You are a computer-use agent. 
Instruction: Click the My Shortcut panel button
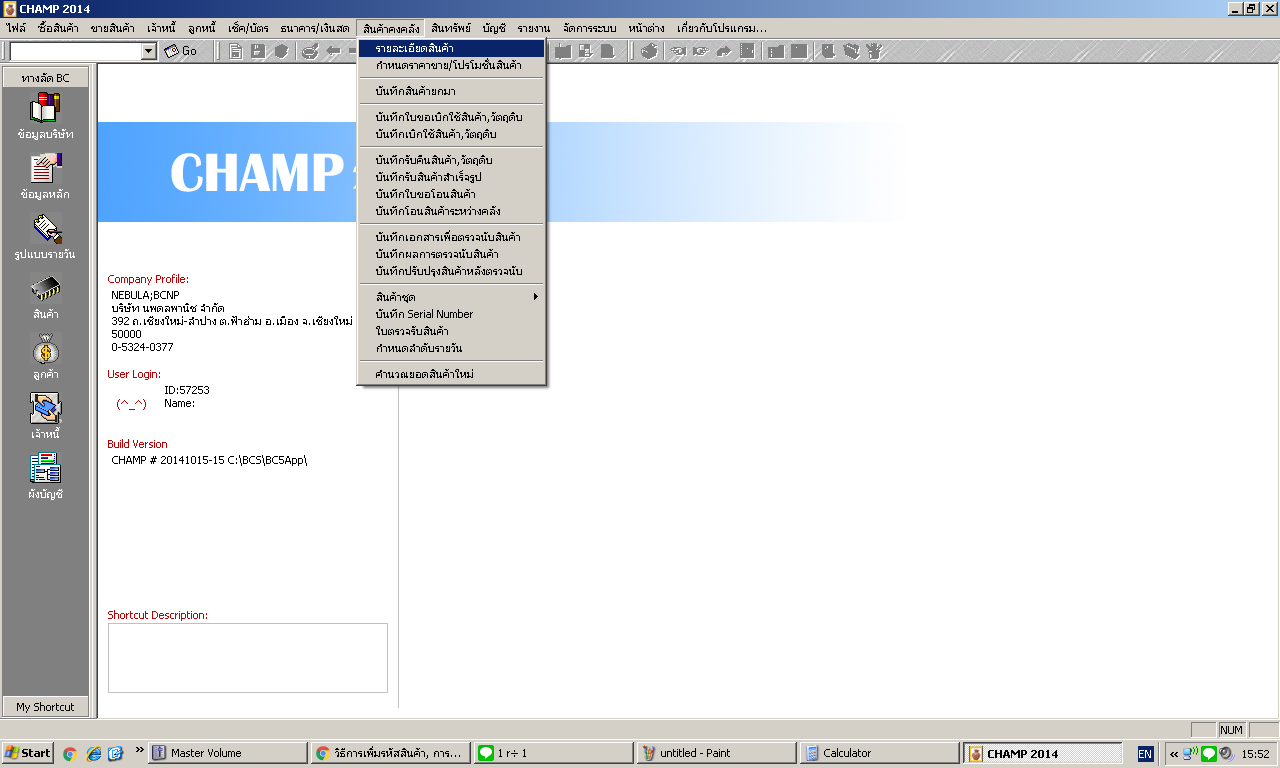tap(45, 707)
